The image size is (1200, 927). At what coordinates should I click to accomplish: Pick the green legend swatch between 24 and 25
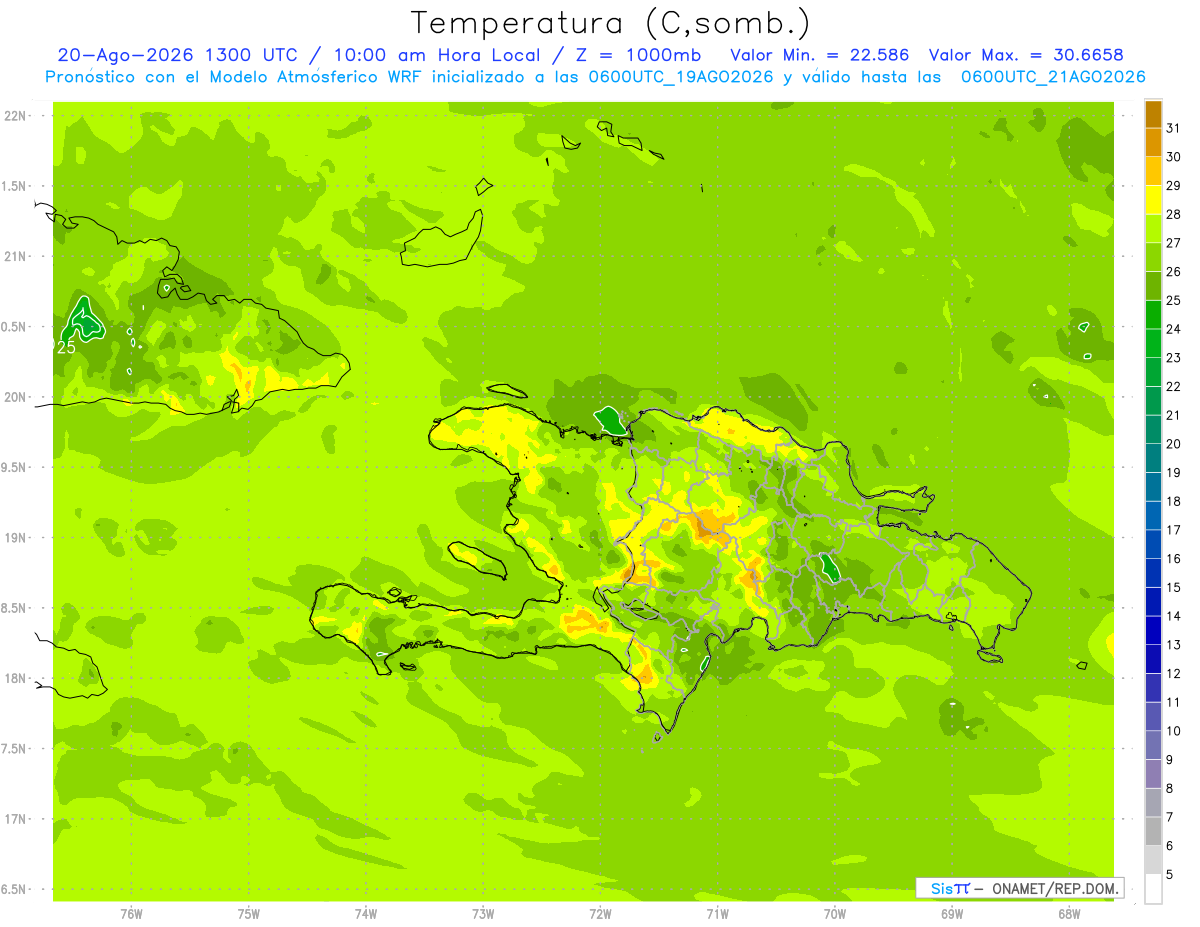[1153, 313]
